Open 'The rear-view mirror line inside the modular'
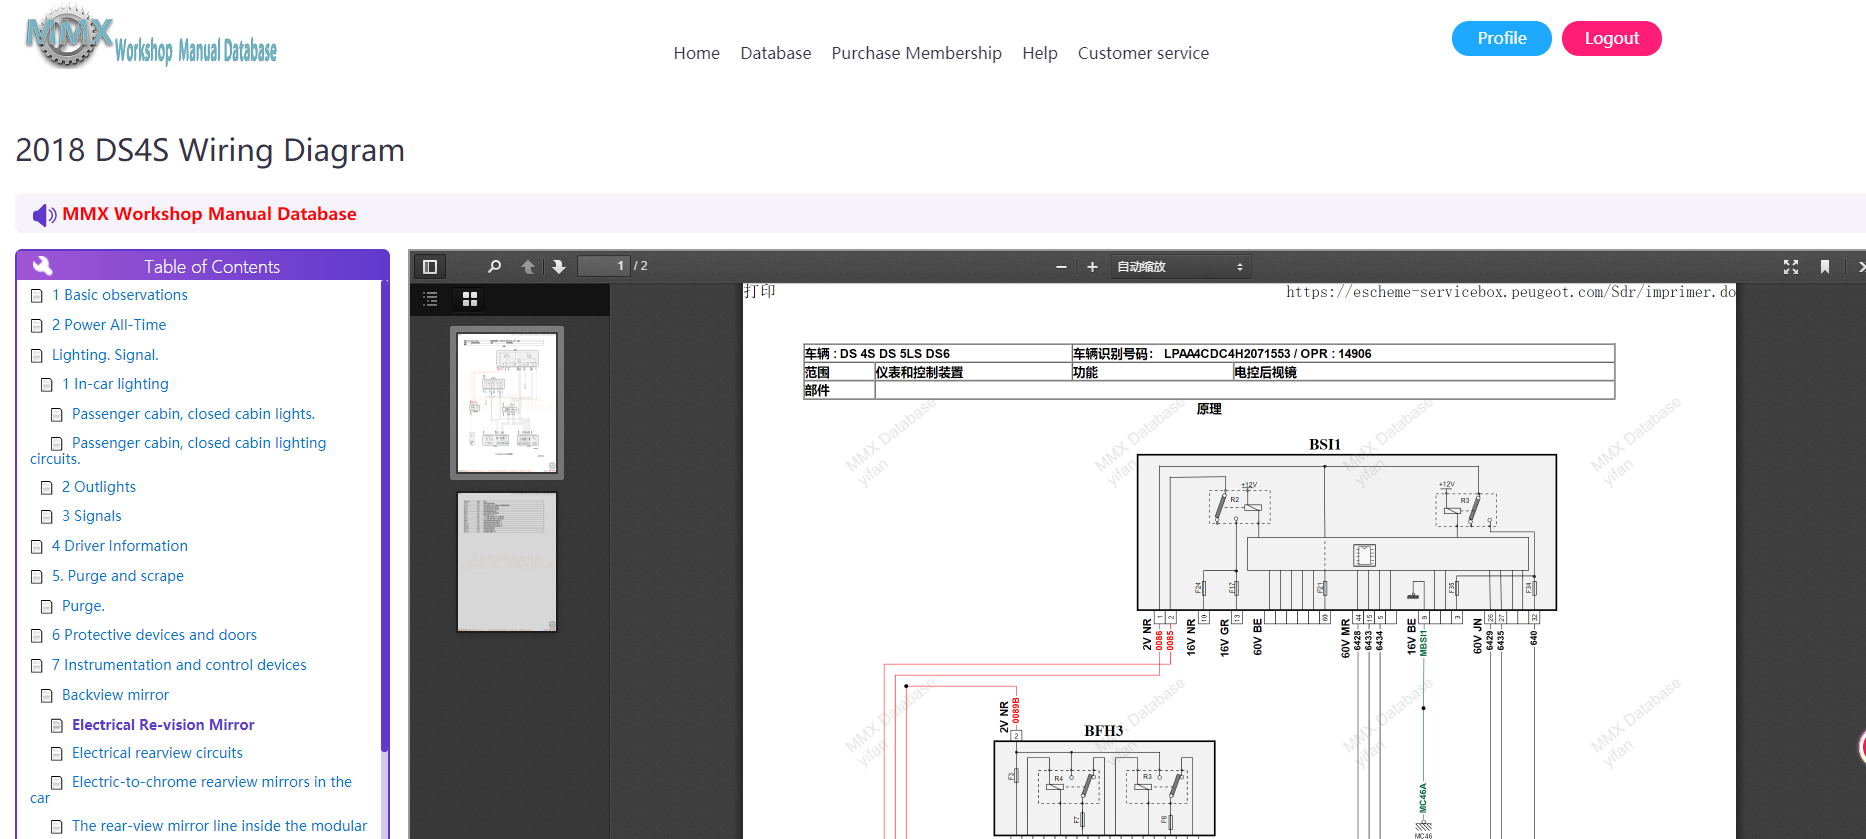This screenshot has width=1866, height=839. 219,826
